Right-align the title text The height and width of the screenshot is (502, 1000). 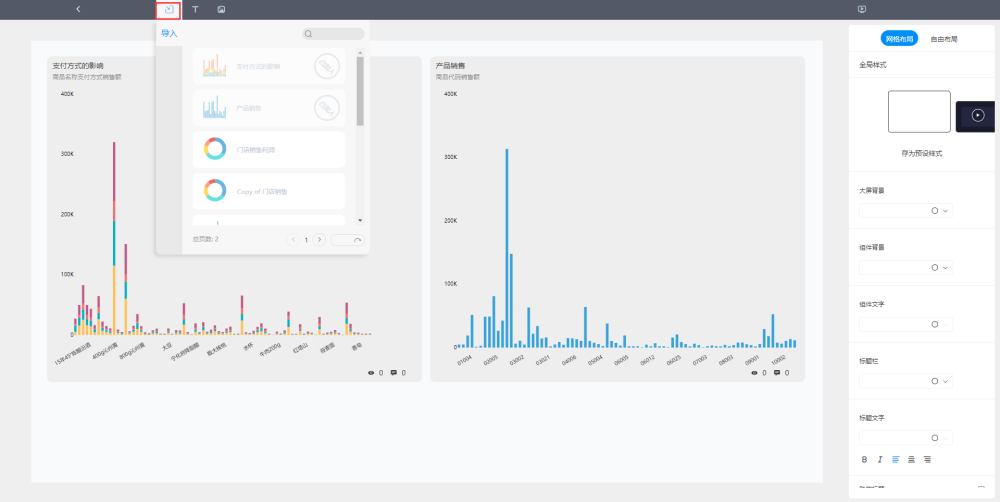click(x=927, y=459)
